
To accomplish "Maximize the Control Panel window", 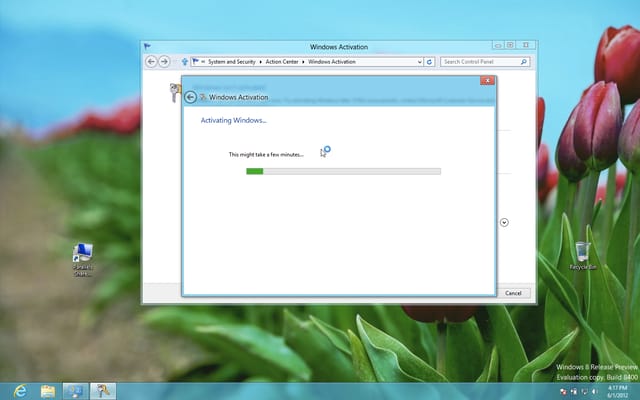I will tap(510, 45).
